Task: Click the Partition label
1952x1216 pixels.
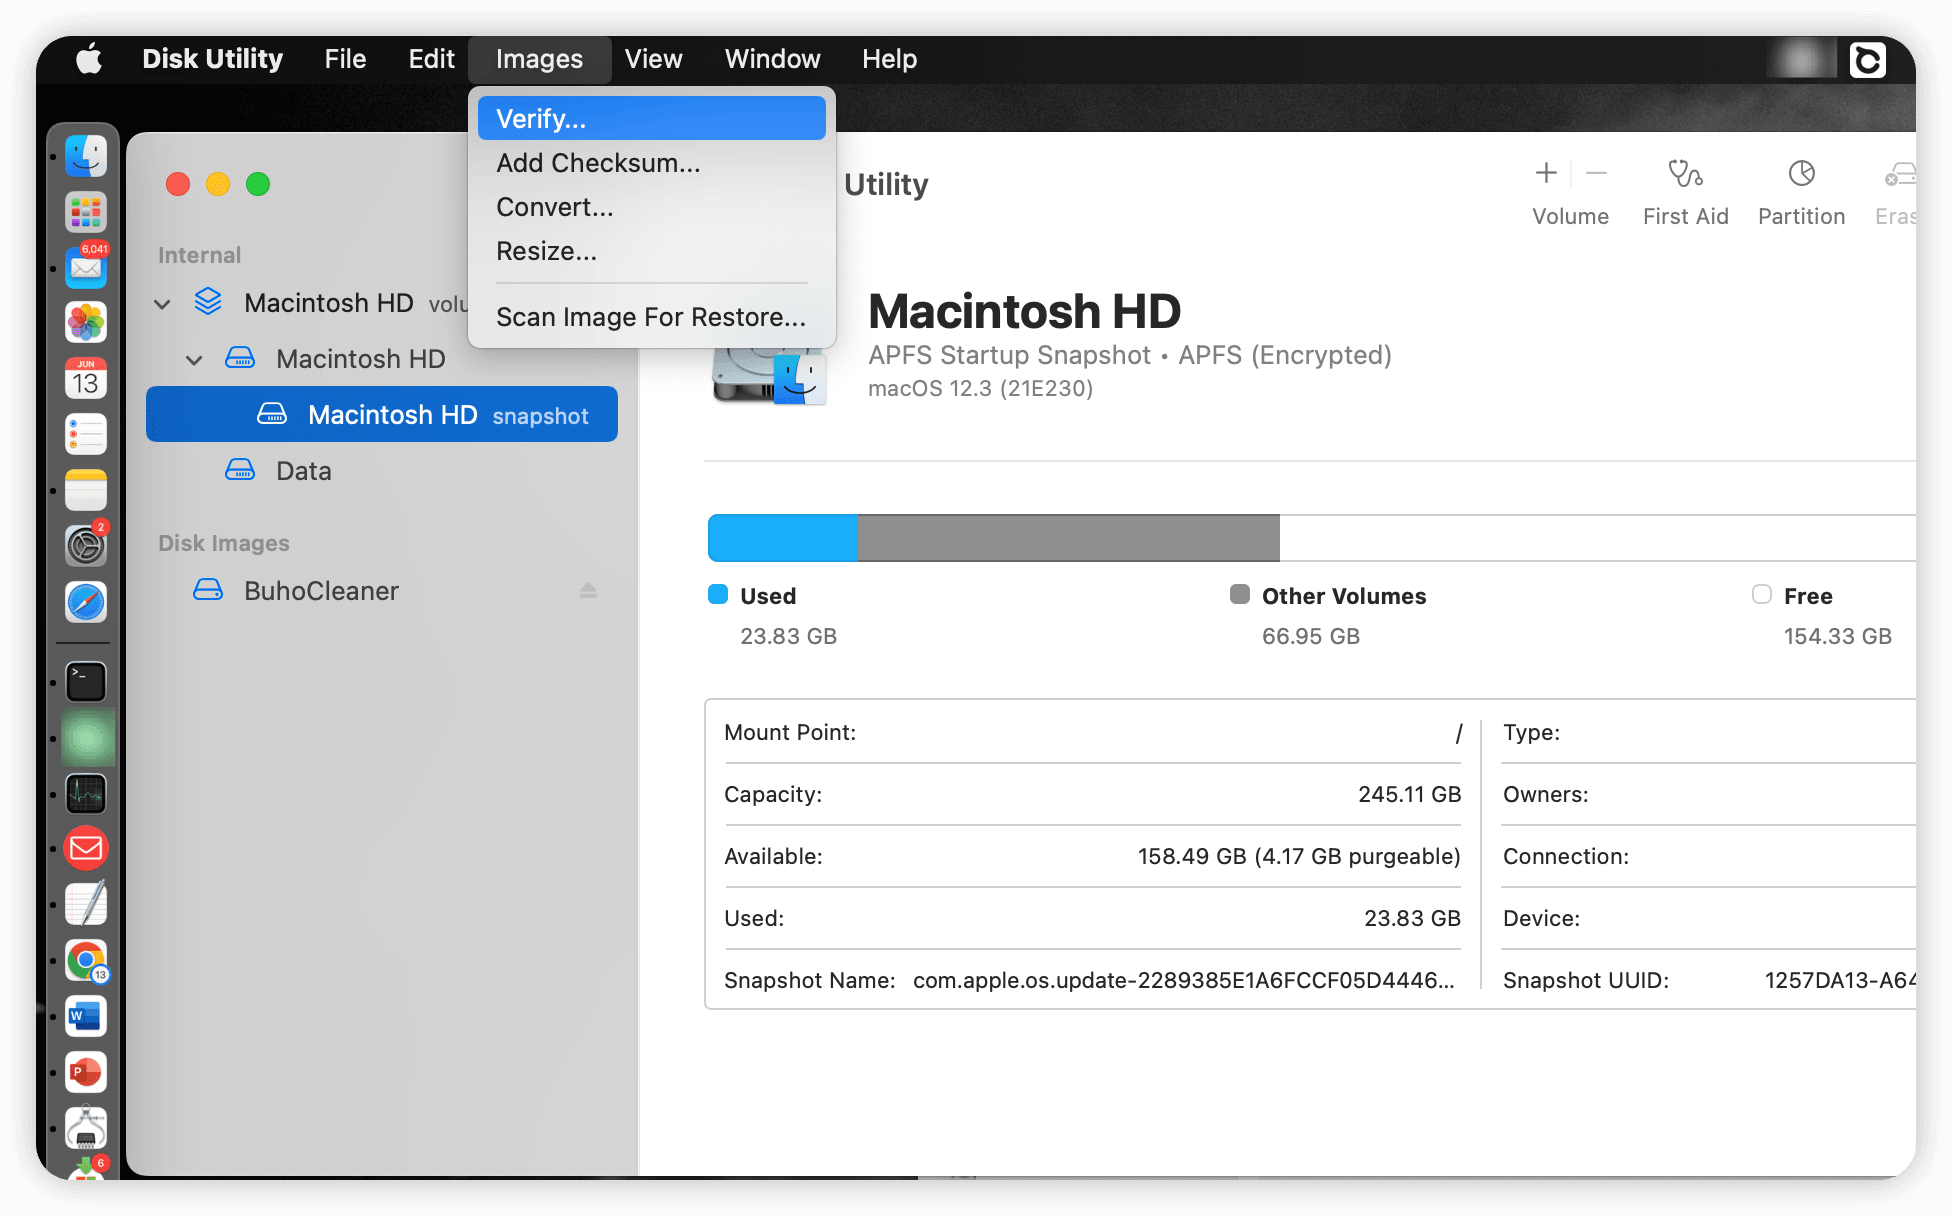Action: coord(1801,217)
